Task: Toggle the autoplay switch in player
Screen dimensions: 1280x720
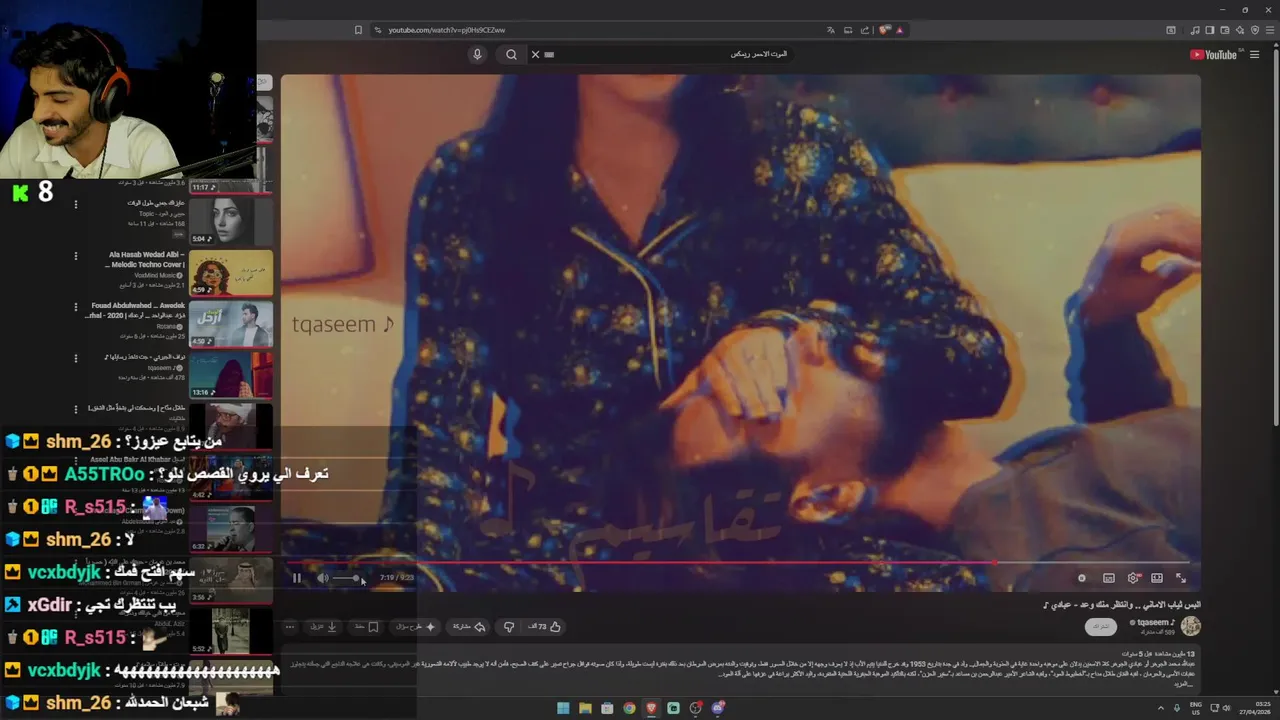Action: point(1082,578)
